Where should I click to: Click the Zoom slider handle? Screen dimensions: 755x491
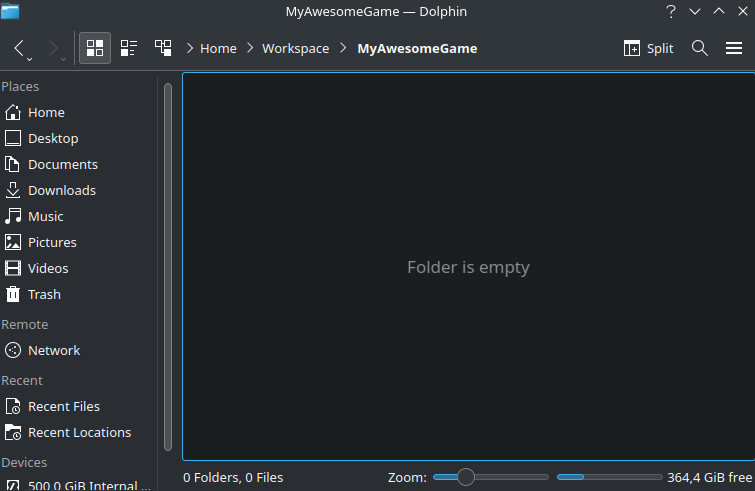pos(466,477)
